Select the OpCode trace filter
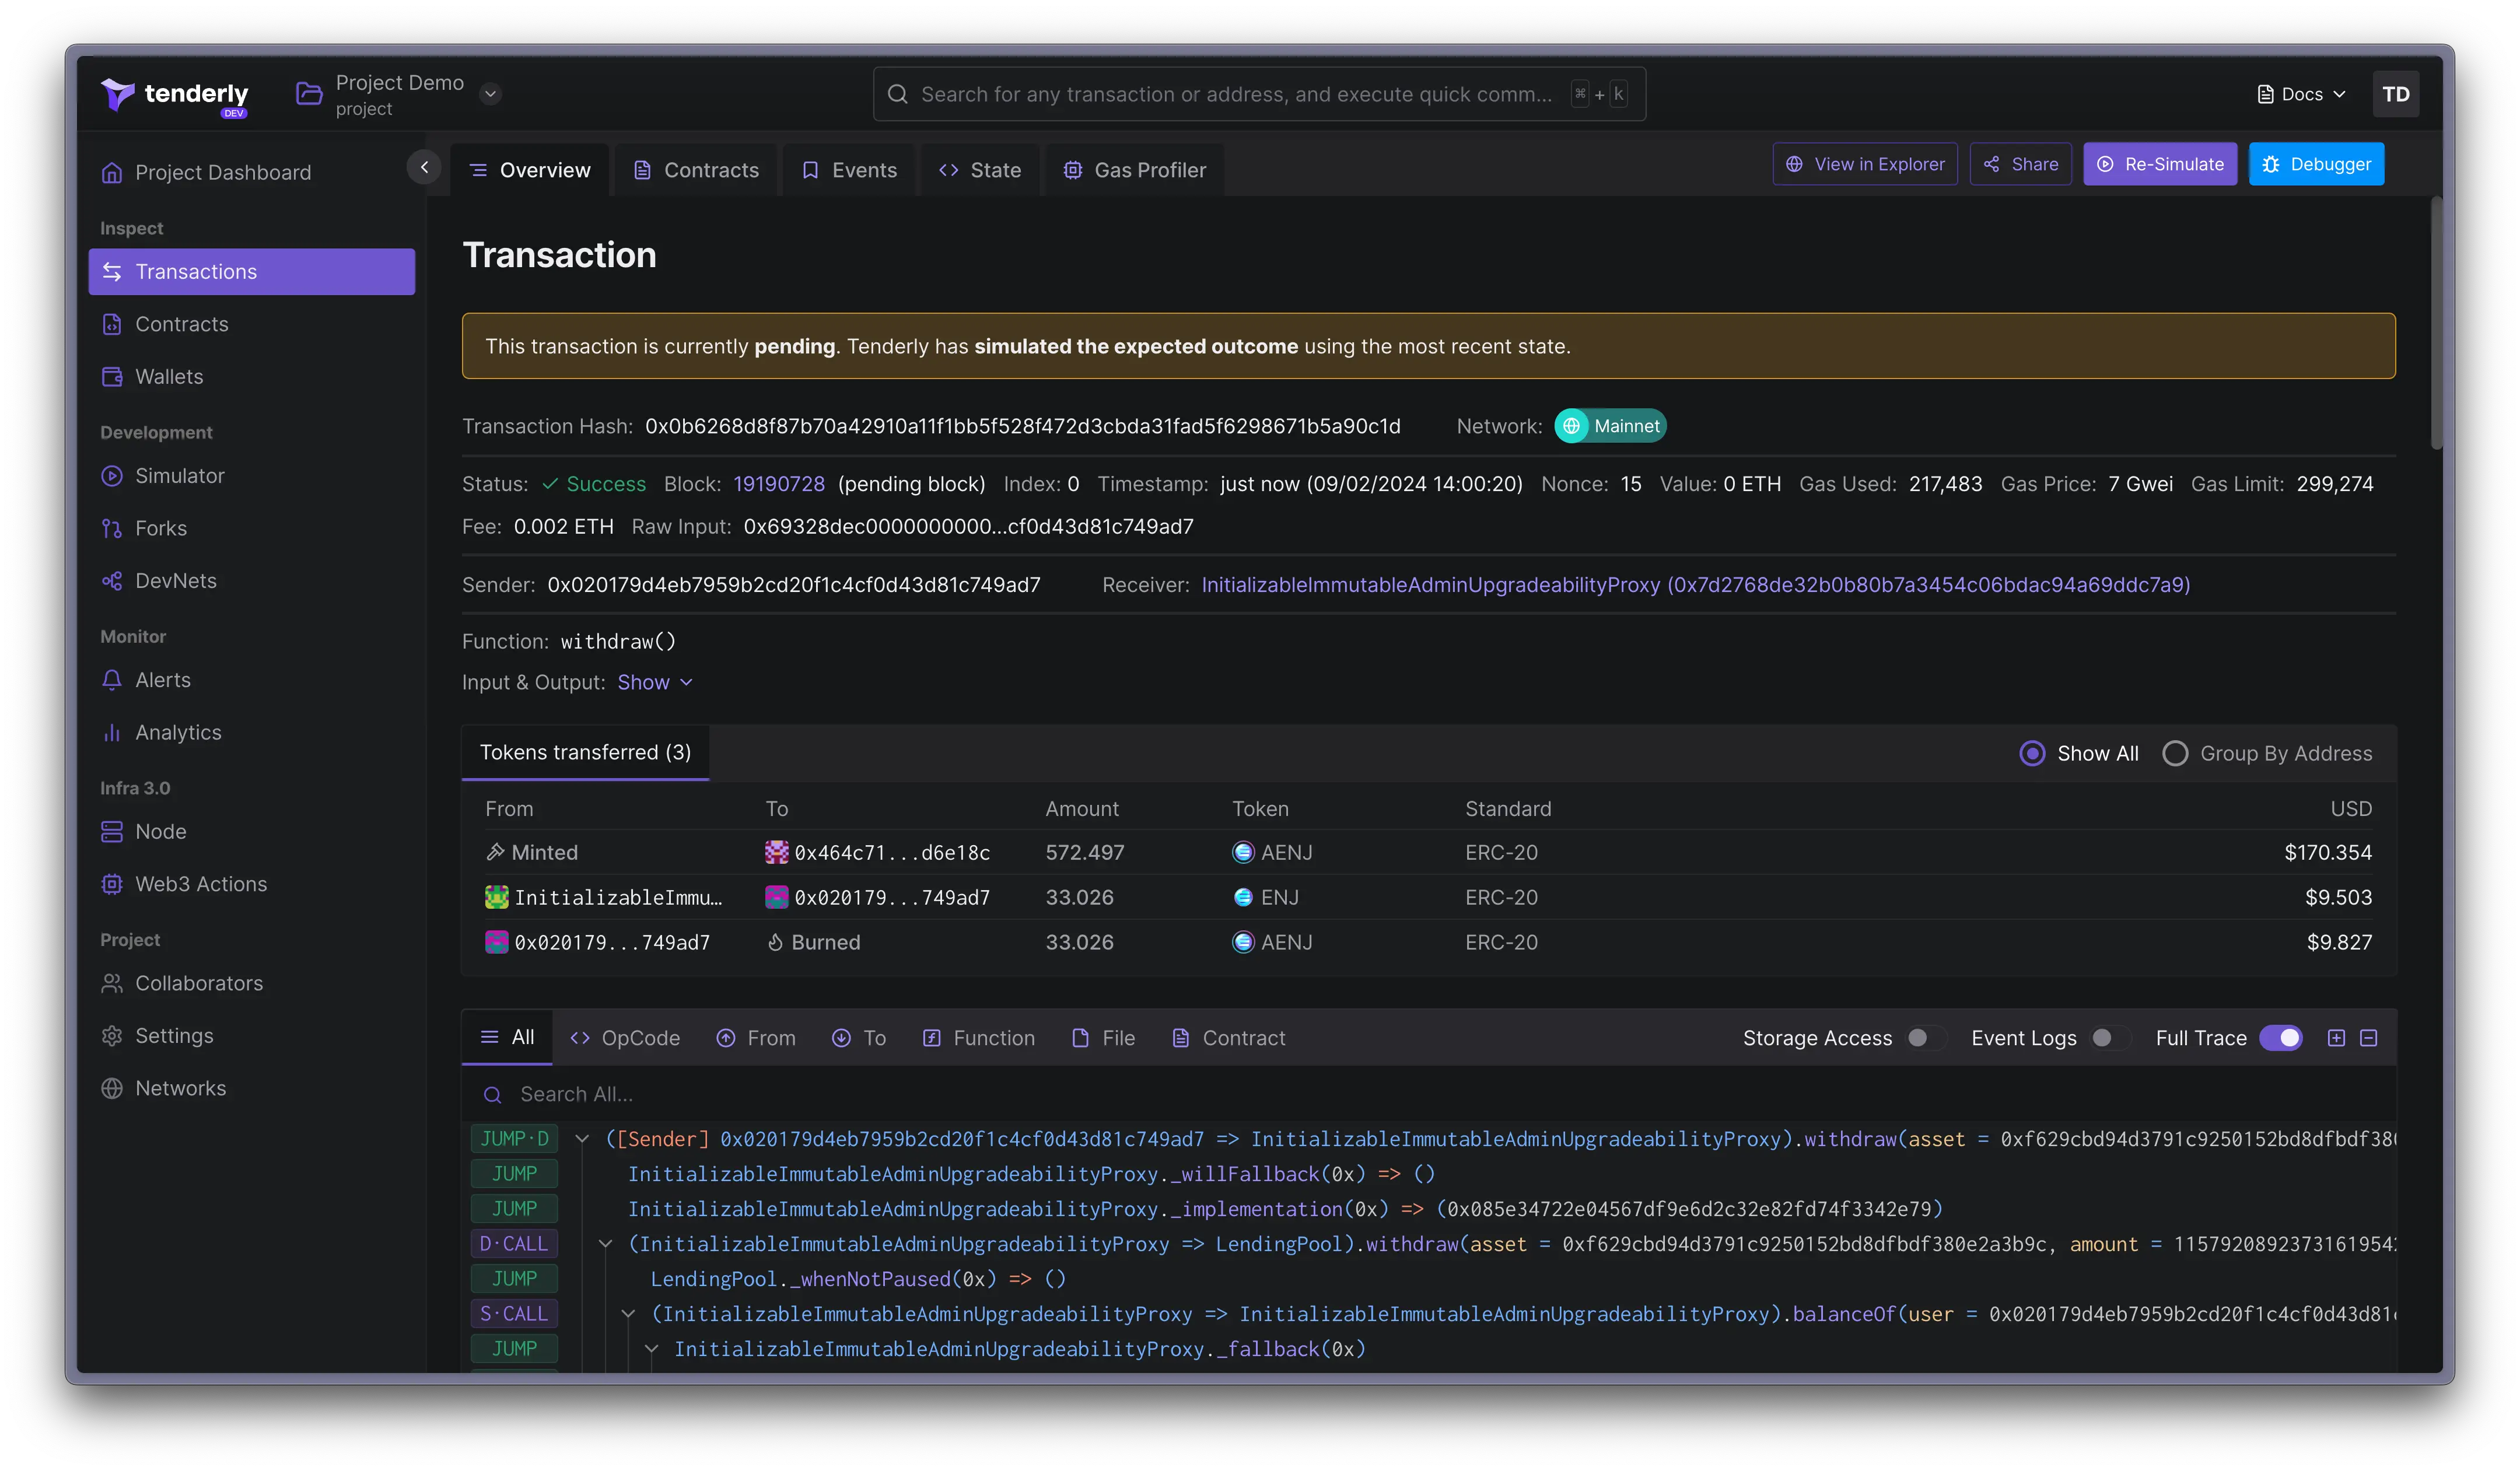This screenshot has height=1471, width=2520. [625, 1038]
